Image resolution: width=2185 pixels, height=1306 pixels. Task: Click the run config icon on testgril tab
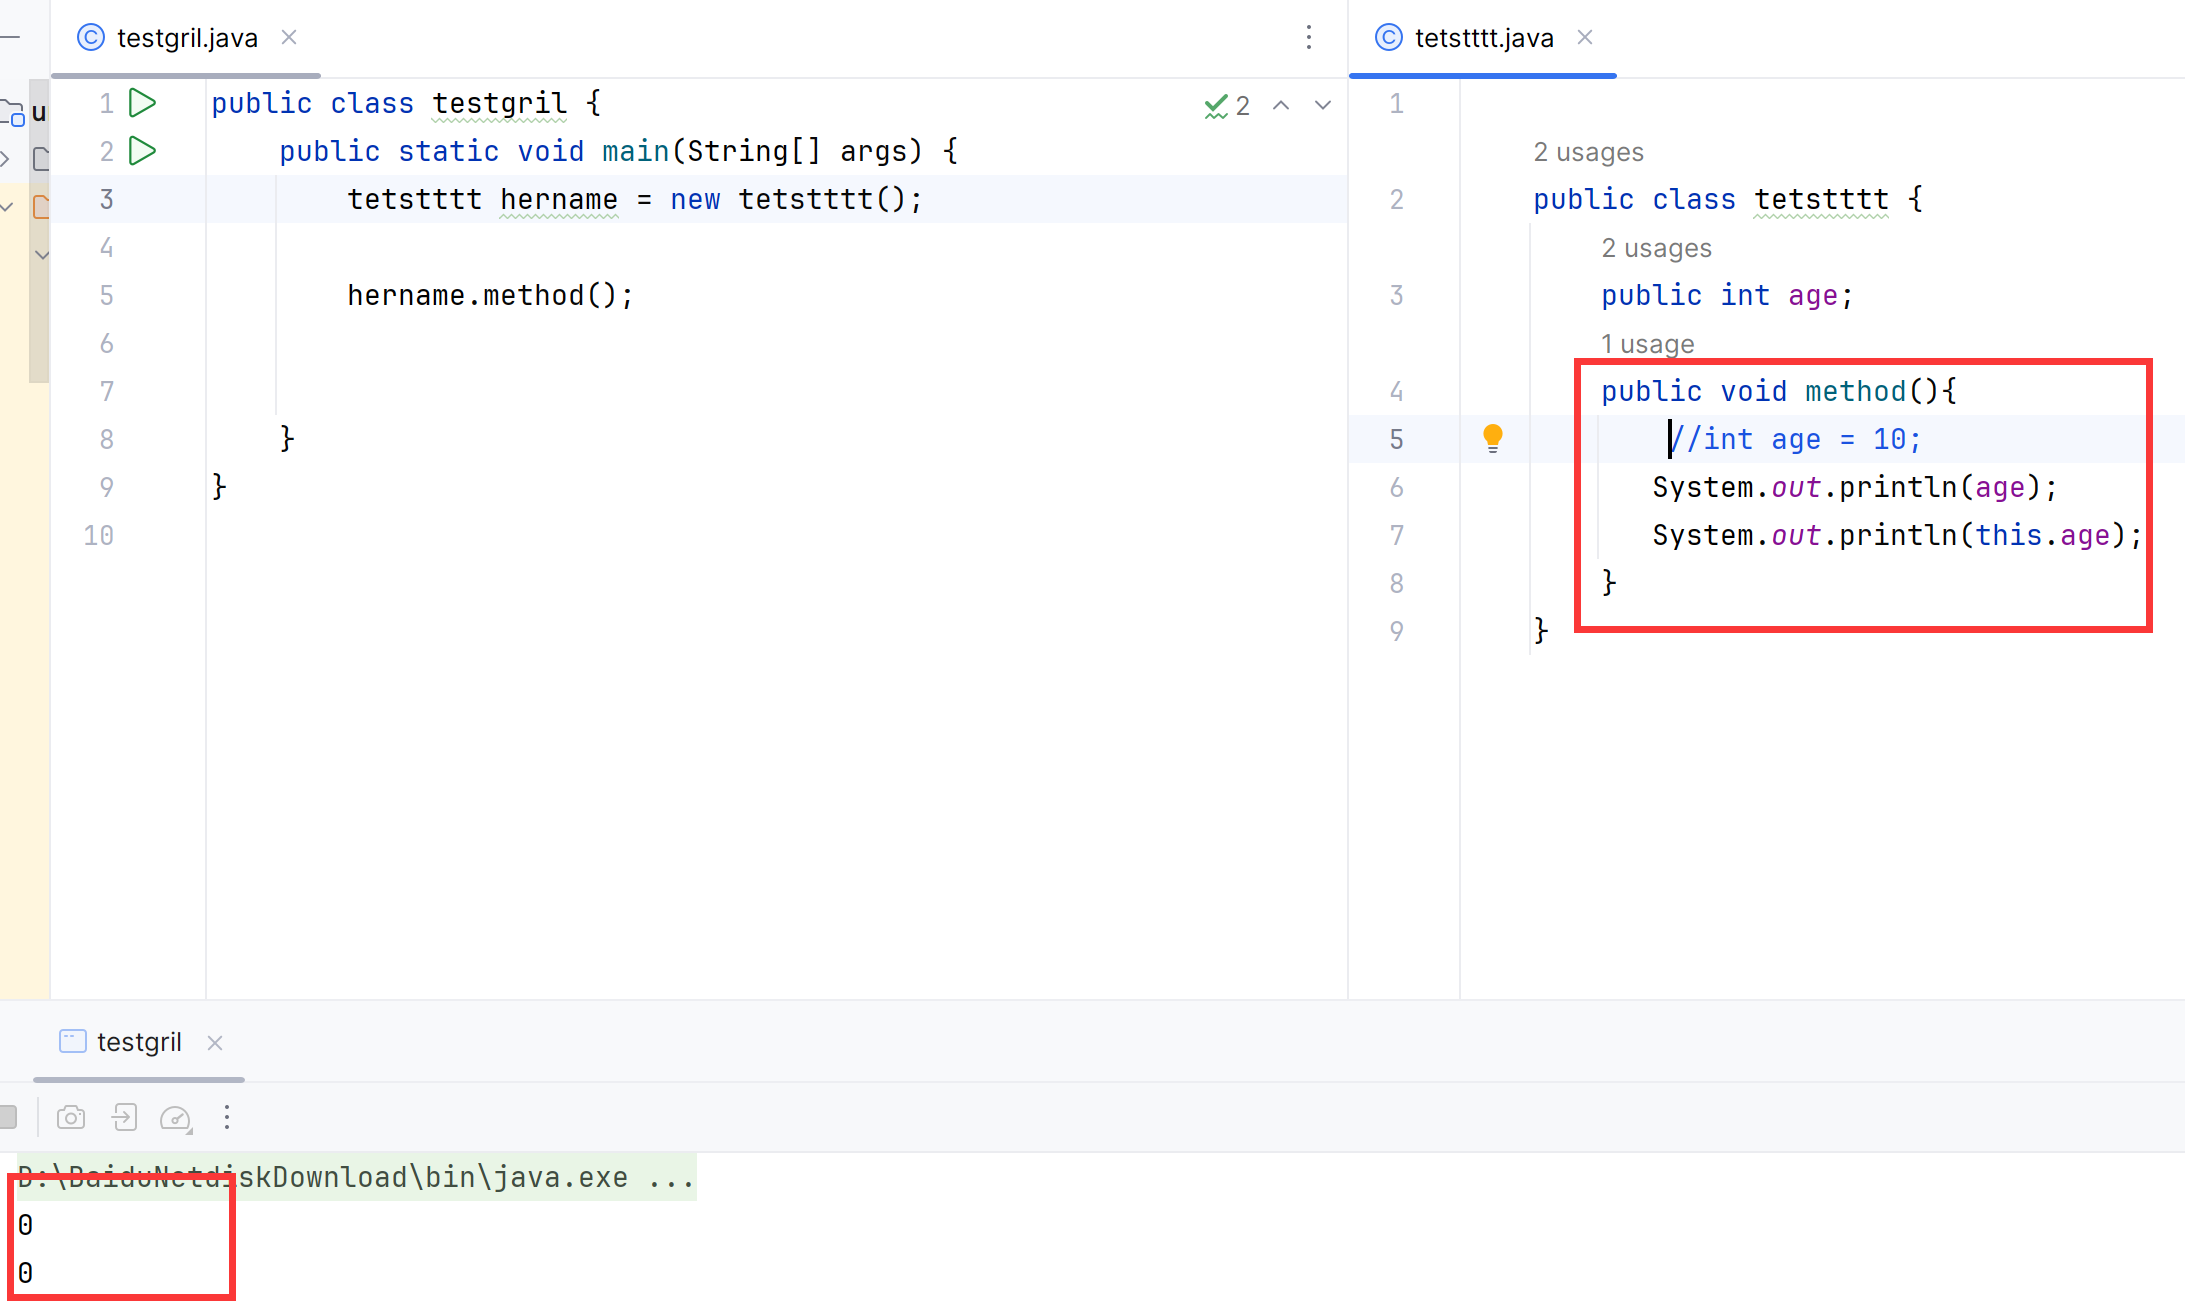click(x=73, y=1042)
